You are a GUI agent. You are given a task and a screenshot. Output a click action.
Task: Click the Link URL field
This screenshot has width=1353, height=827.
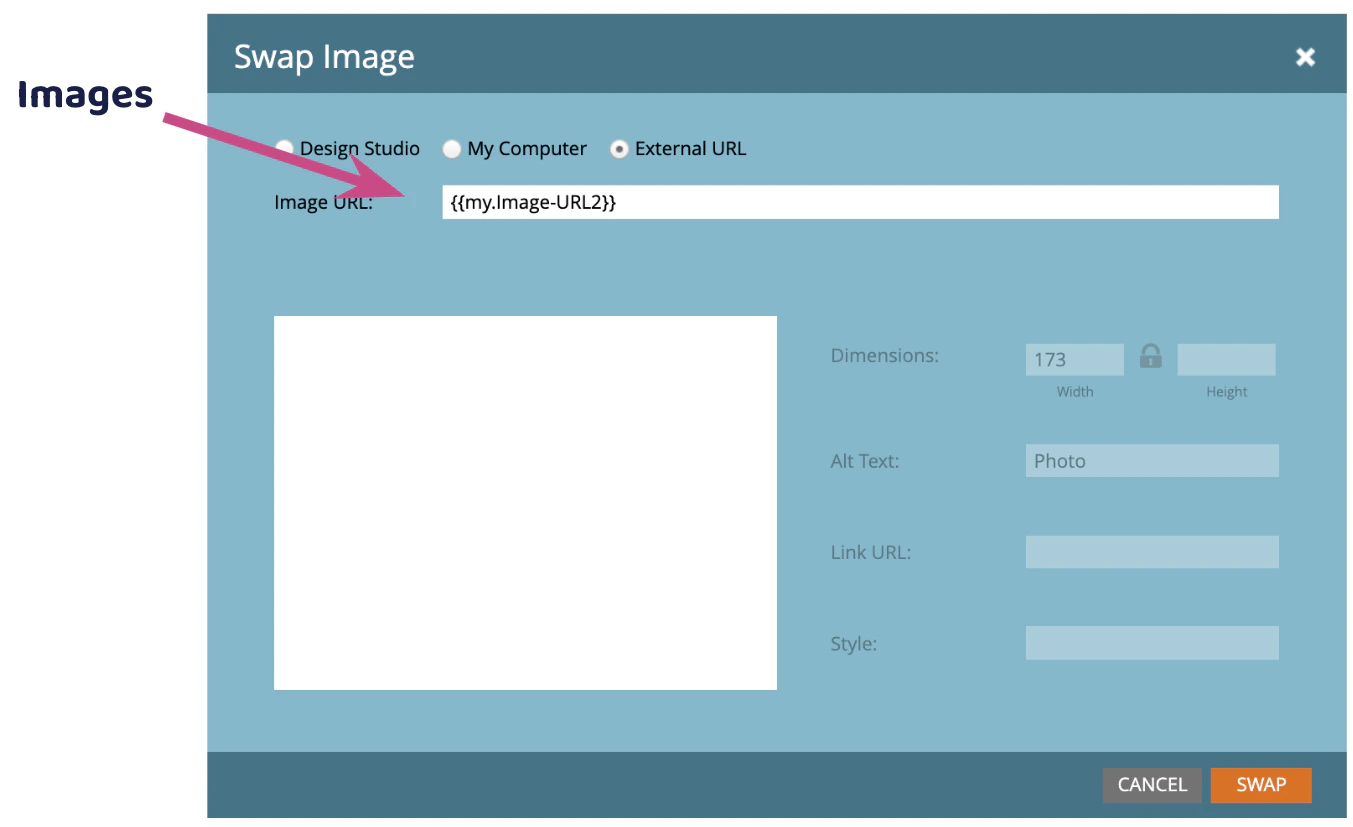tap(1151, 551)
